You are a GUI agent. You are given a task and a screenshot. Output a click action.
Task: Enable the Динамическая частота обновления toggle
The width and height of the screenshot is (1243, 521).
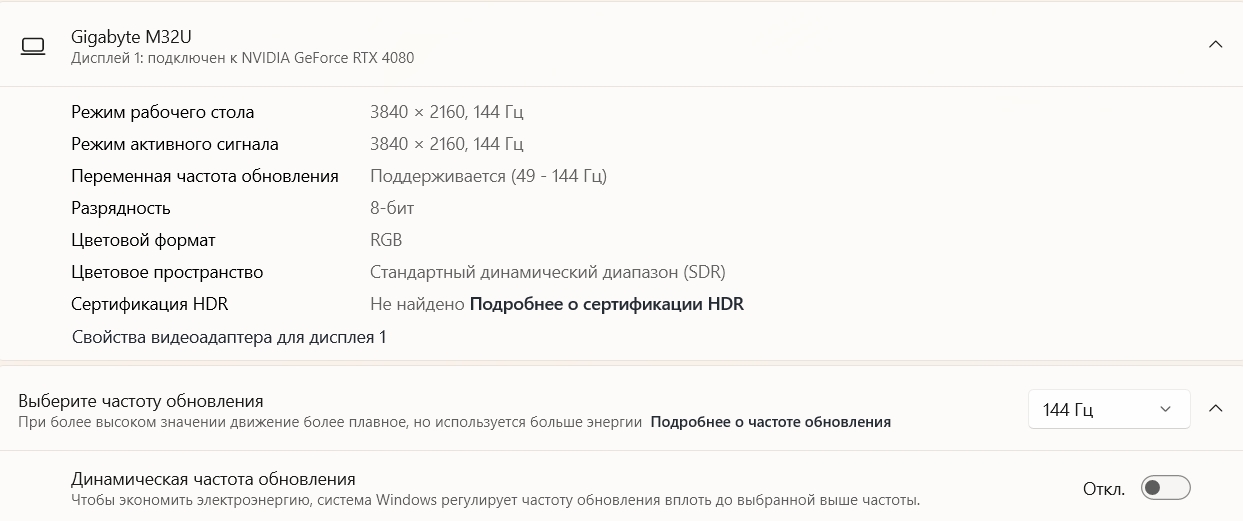[1165, 488]
